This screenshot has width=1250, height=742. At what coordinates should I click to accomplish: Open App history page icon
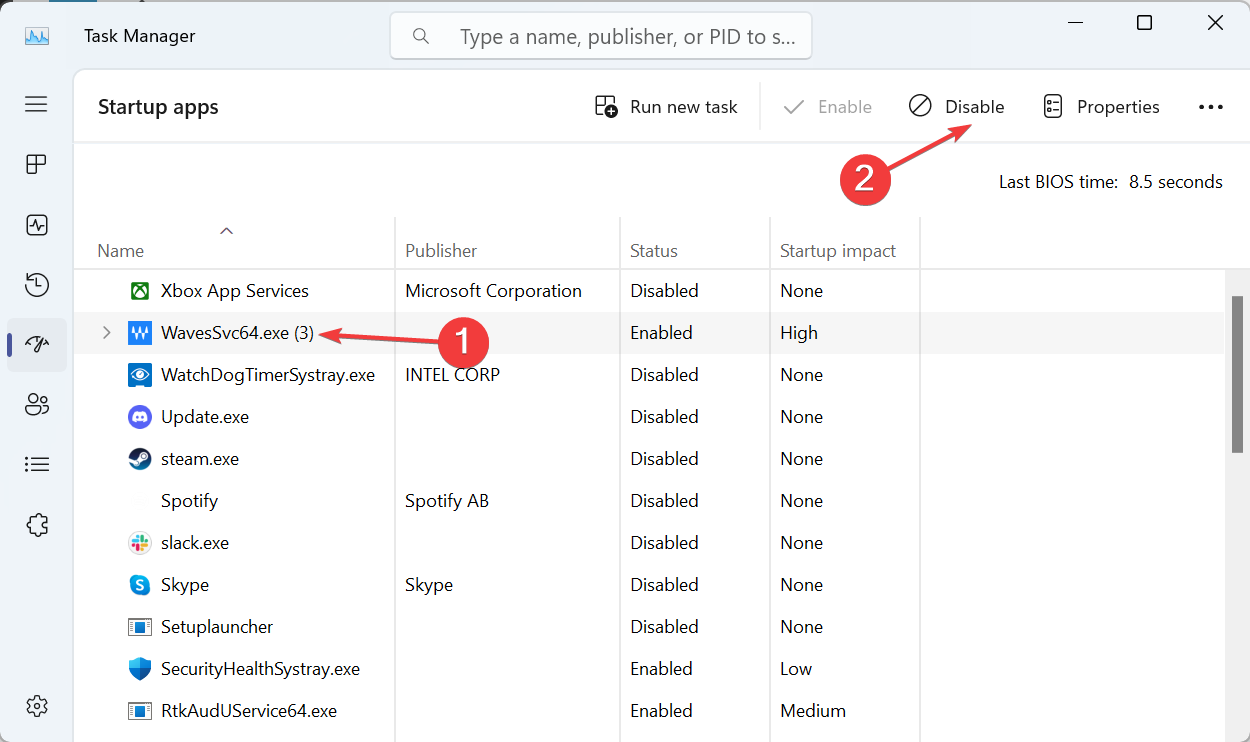(37, 285)
